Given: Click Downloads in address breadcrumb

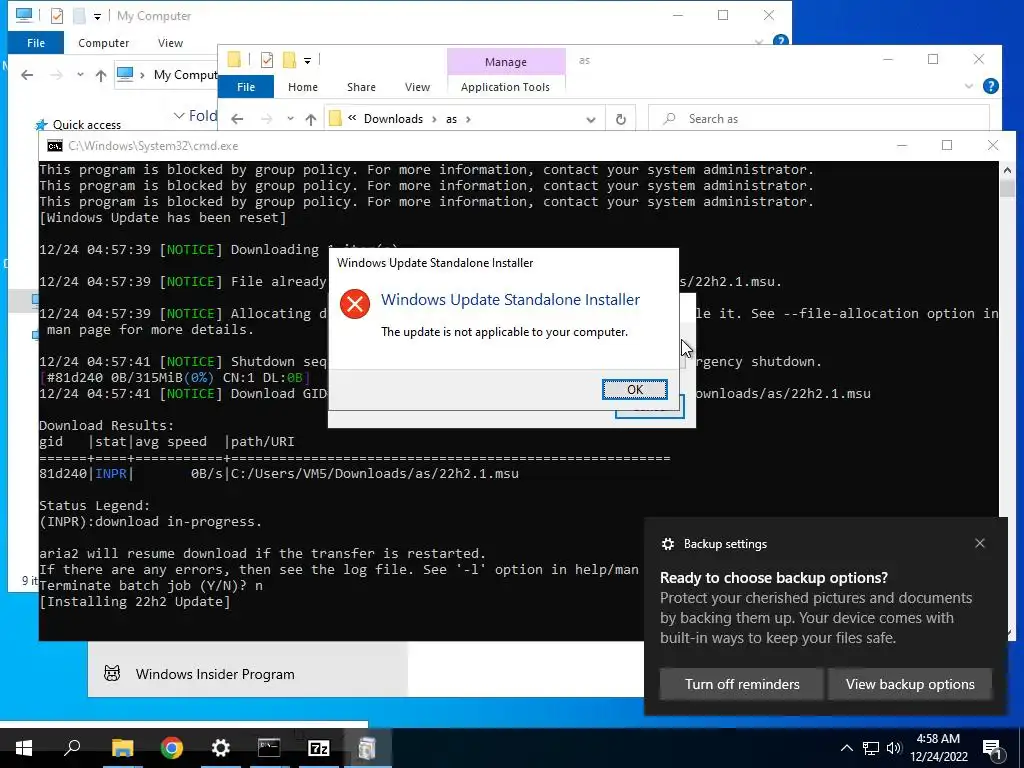Looking at the screenshot, I should click(393, 119).
